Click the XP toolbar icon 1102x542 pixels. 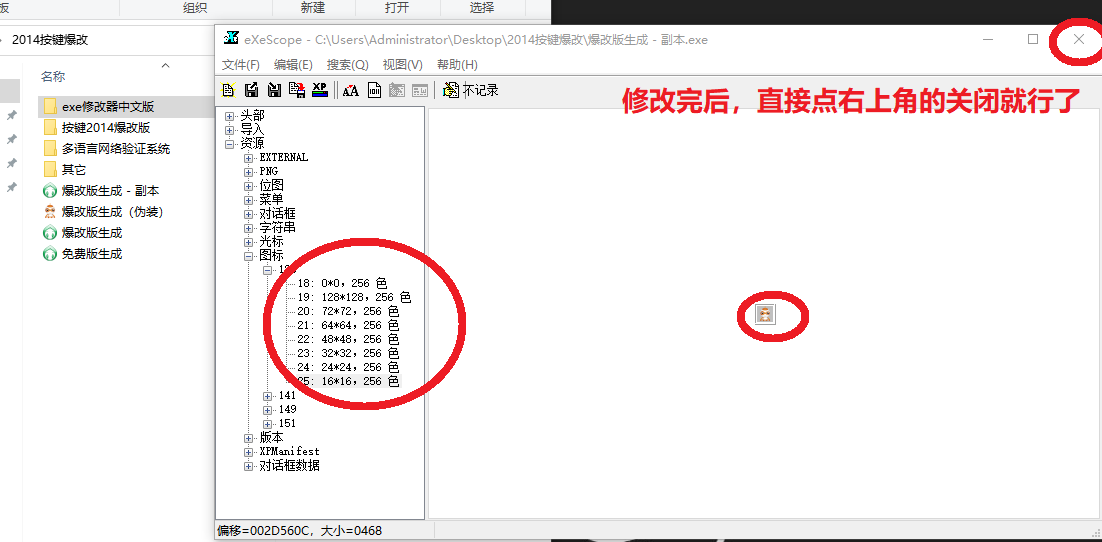point(320,90)
